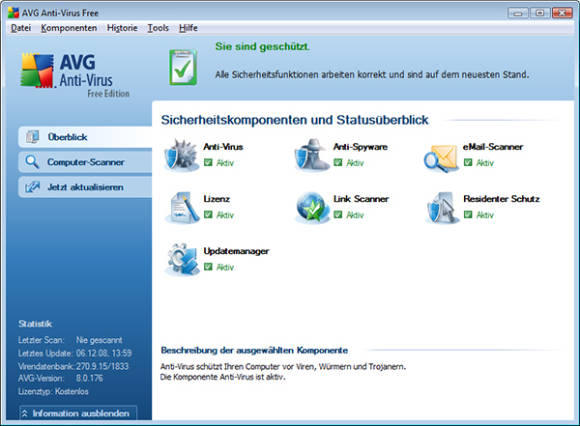
Task: Open the Computer-Scanner section
Action: [85, 162]
